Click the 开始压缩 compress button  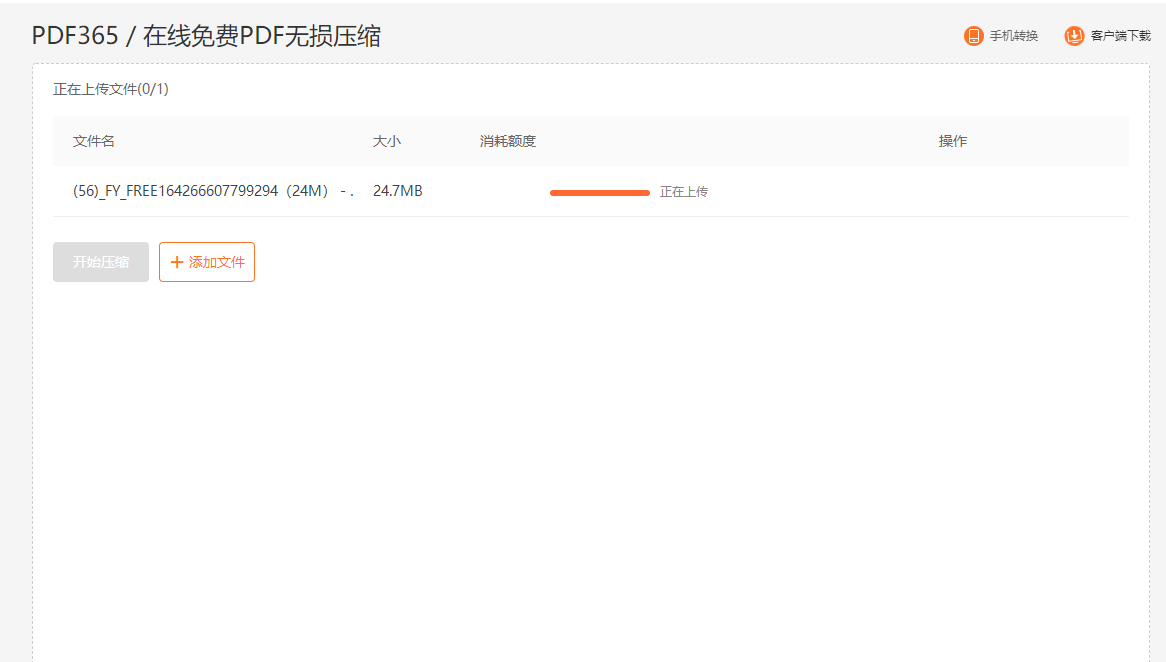[x=100, y=261]
